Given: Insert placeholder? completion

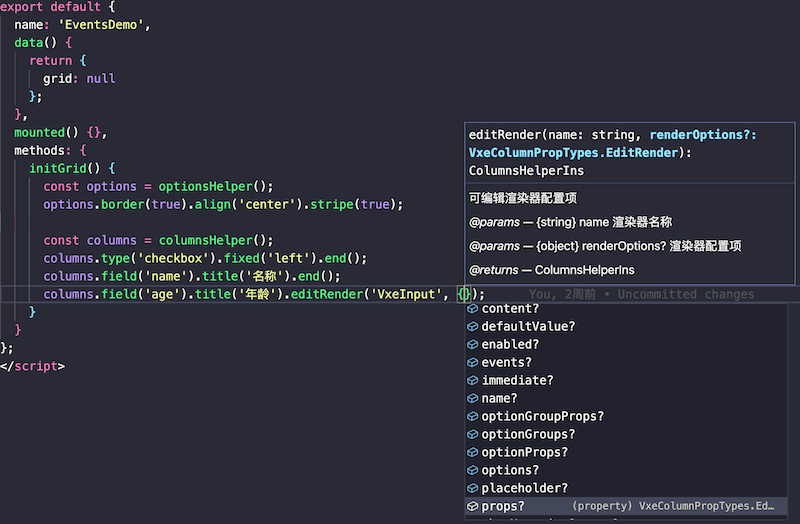Looking at the screenshot, I should tap(626, 488).
